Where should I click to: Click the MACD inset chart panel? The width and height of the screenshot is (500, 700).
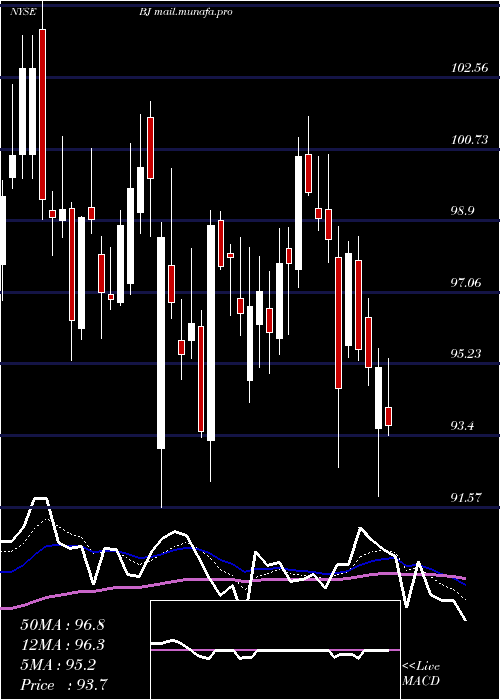tap(275, 650)
